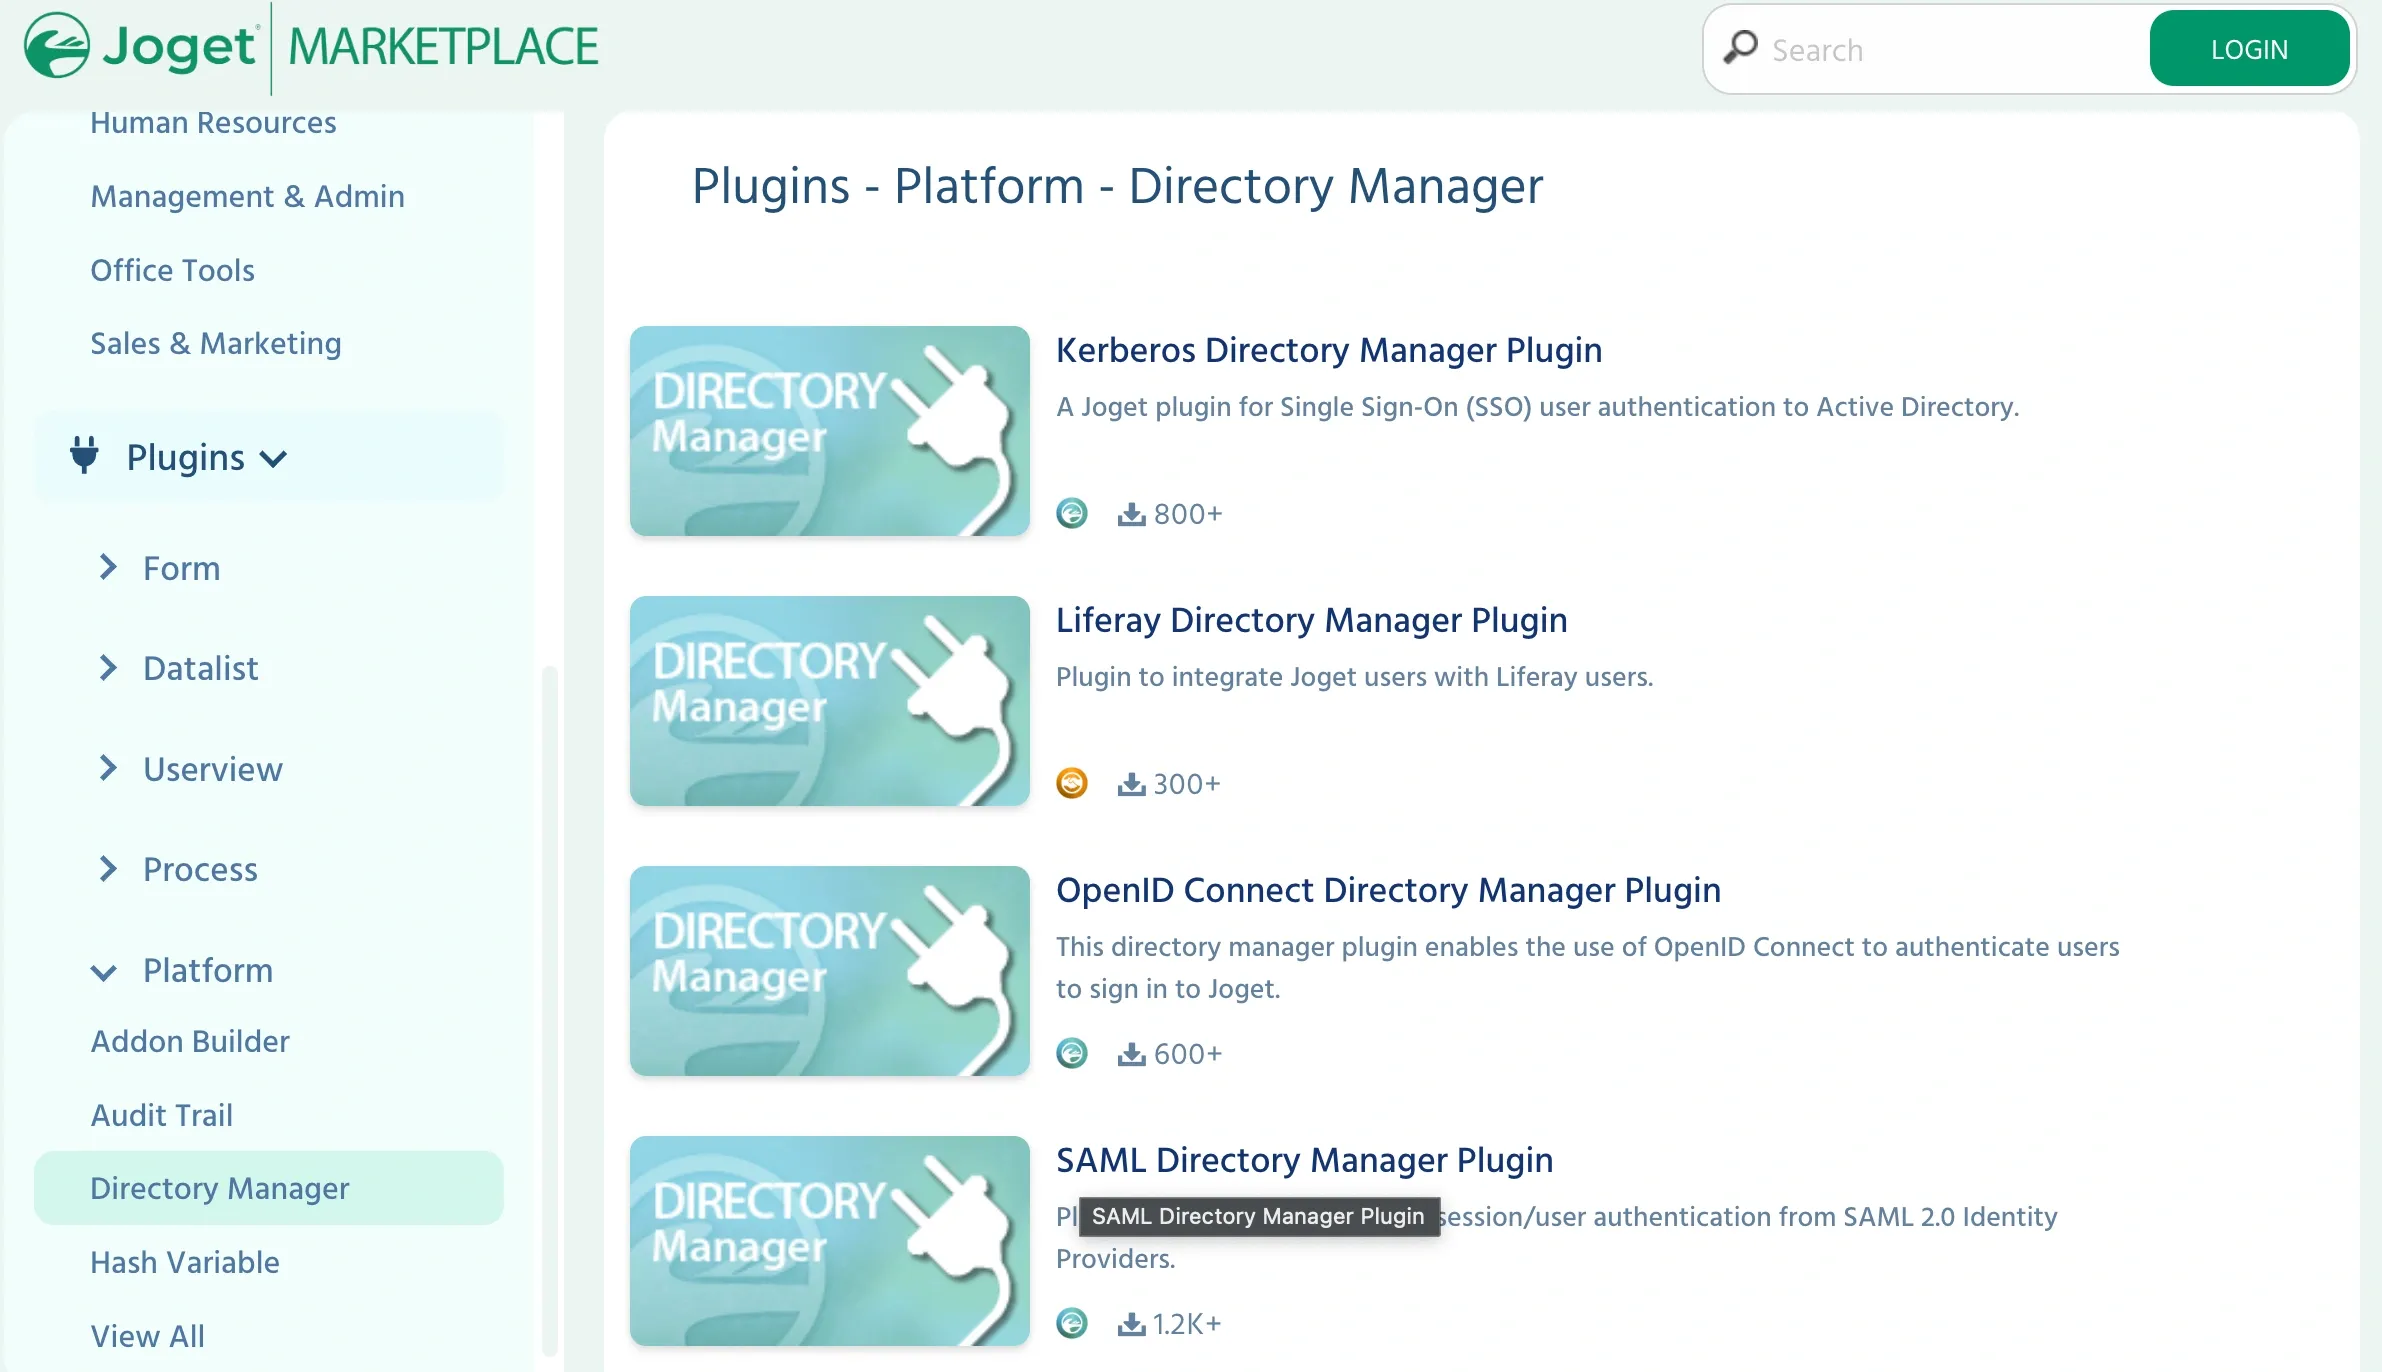Open Kerberos Directory Manager Plugin title
Image resolution: width=2382 pixels, height=1372 pixels.
1328,350
